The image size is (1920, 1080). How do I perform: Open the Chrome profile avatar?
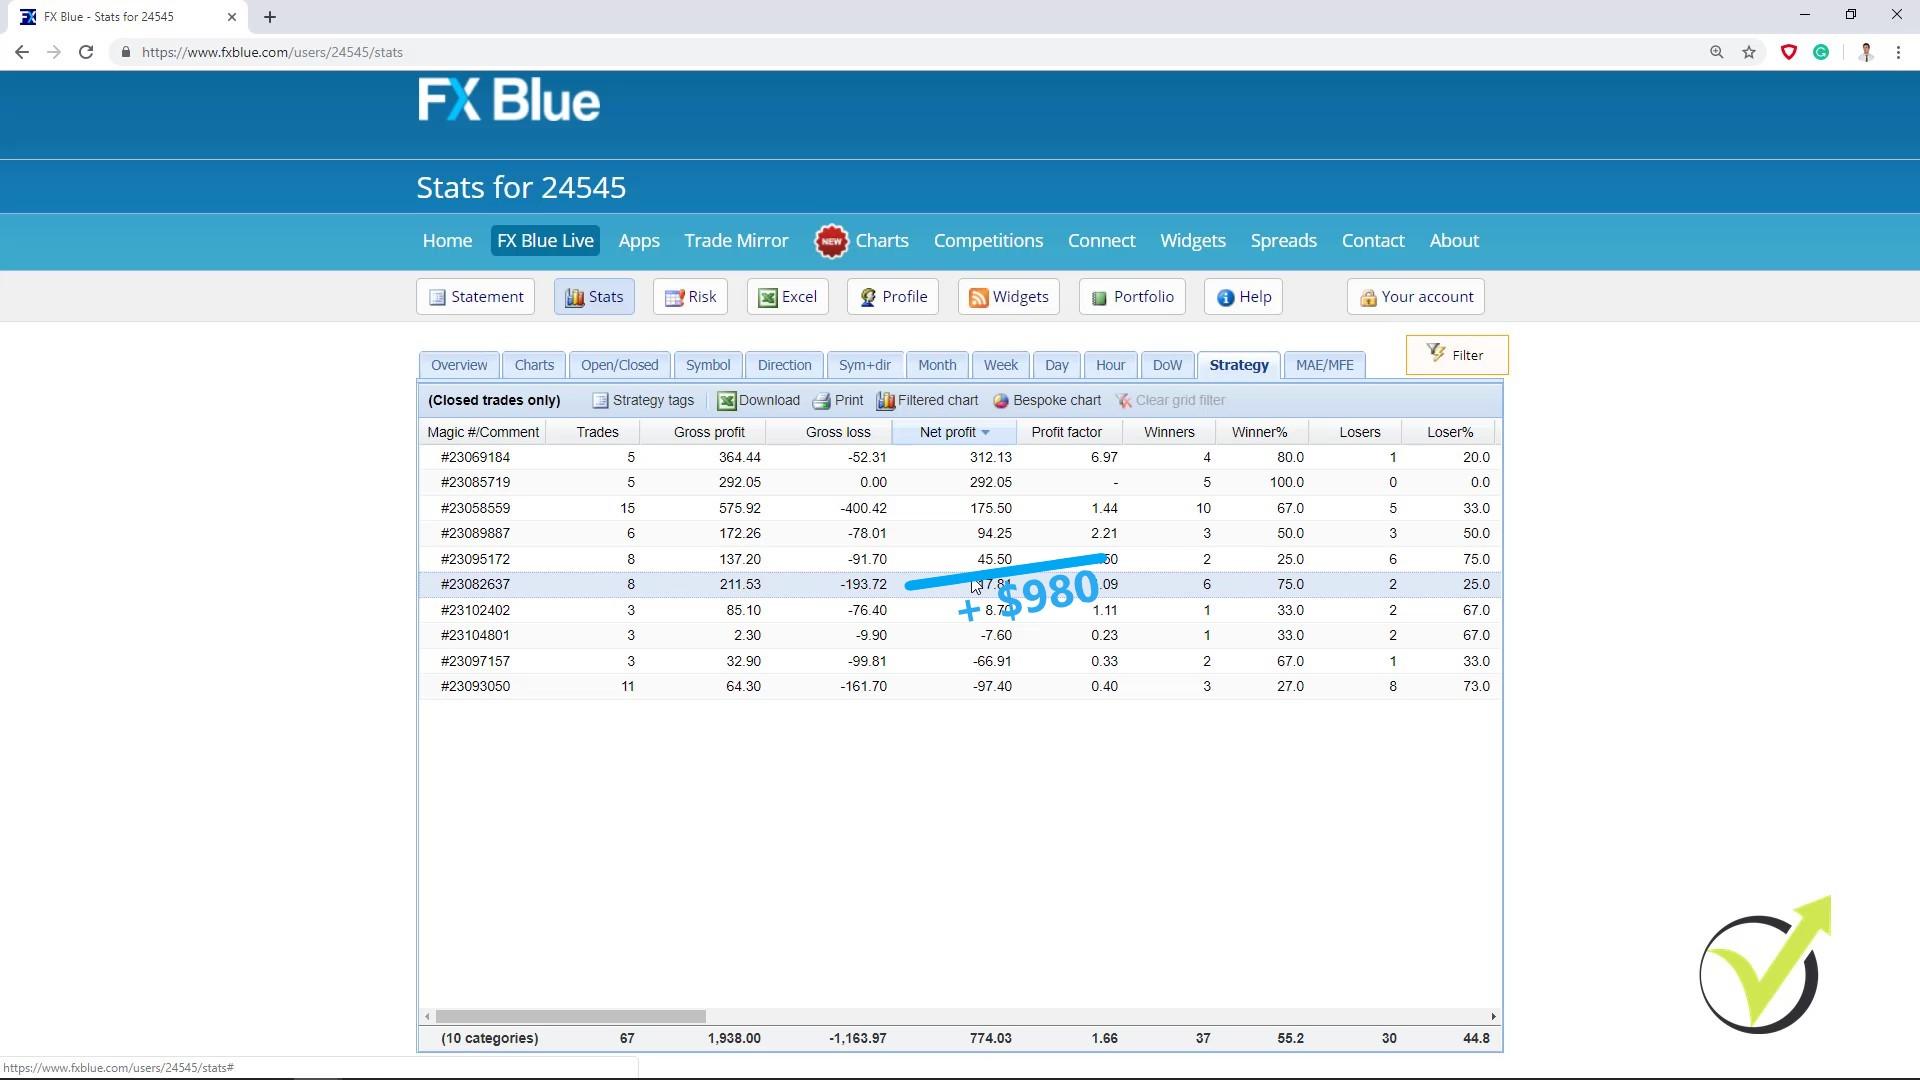point(1866,52)
